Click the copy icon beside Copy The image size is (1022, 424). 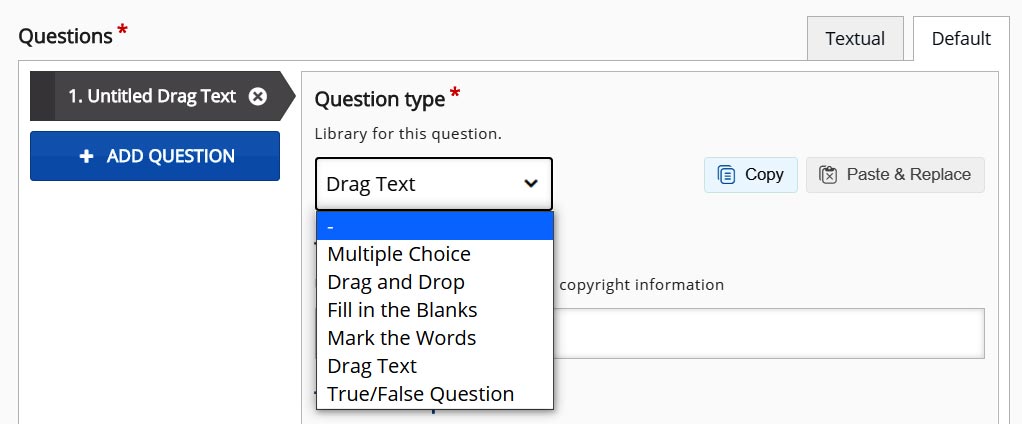pyautogui.click(x=726, y=175)
